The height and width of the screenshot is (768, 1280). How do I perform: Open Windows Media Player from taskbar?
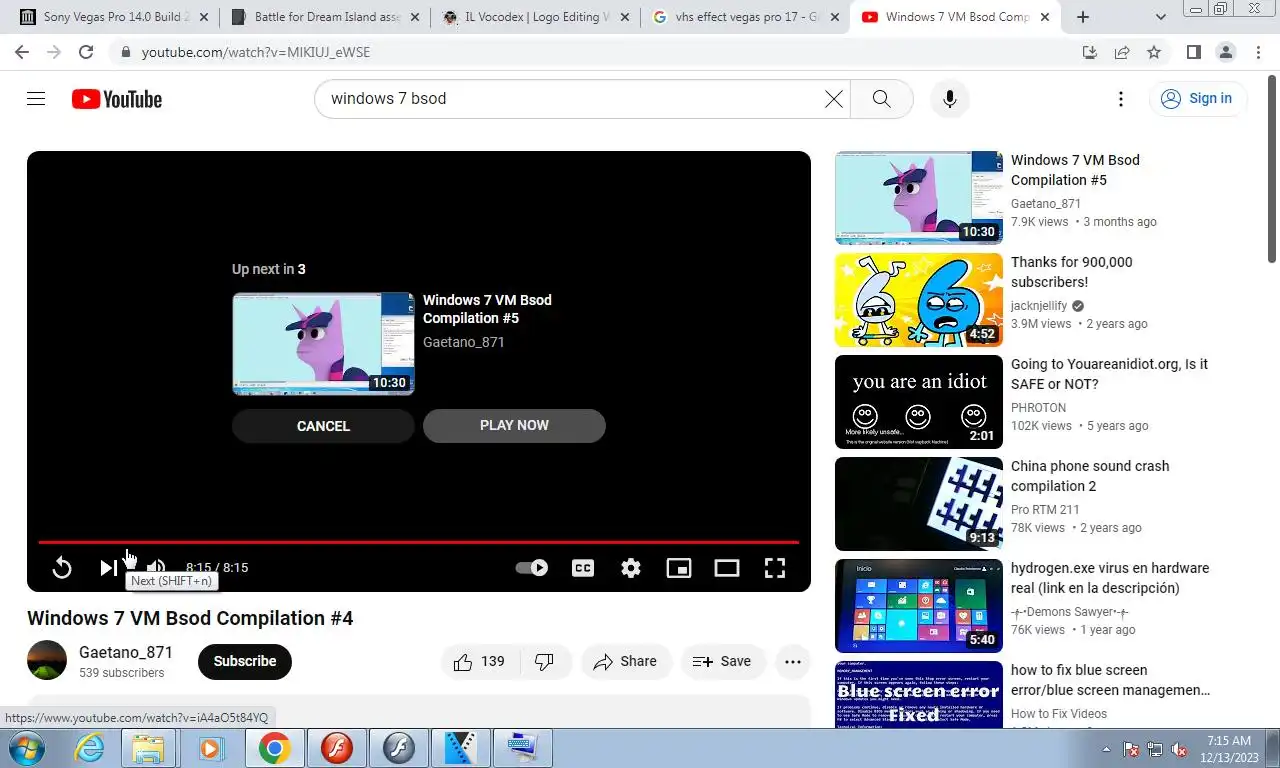click(x=210, y=748)
